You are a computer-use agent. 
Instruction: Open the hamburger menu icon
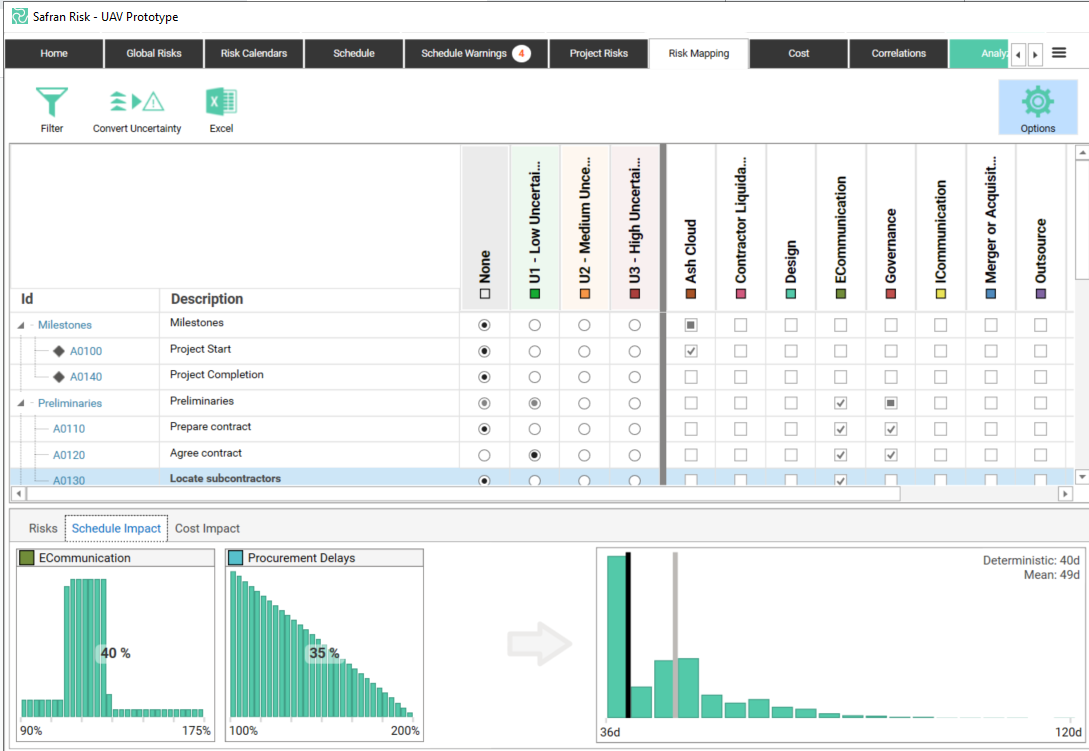click(x=1059, y=53)
